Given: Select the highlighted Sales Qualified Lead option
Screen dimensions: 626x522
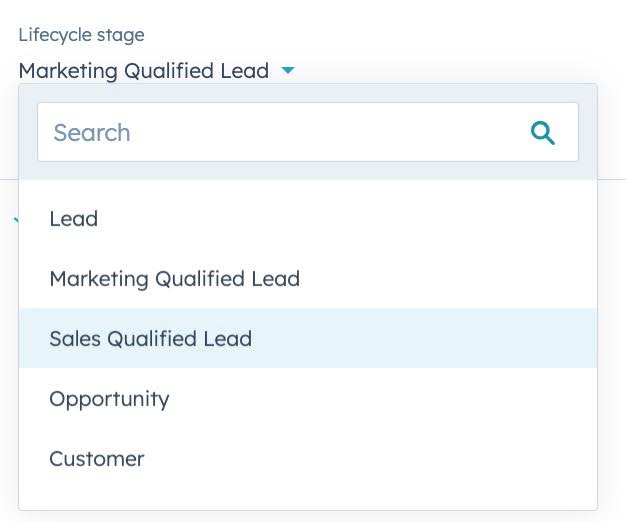Looking at the screenshot, I should (150, 339).
